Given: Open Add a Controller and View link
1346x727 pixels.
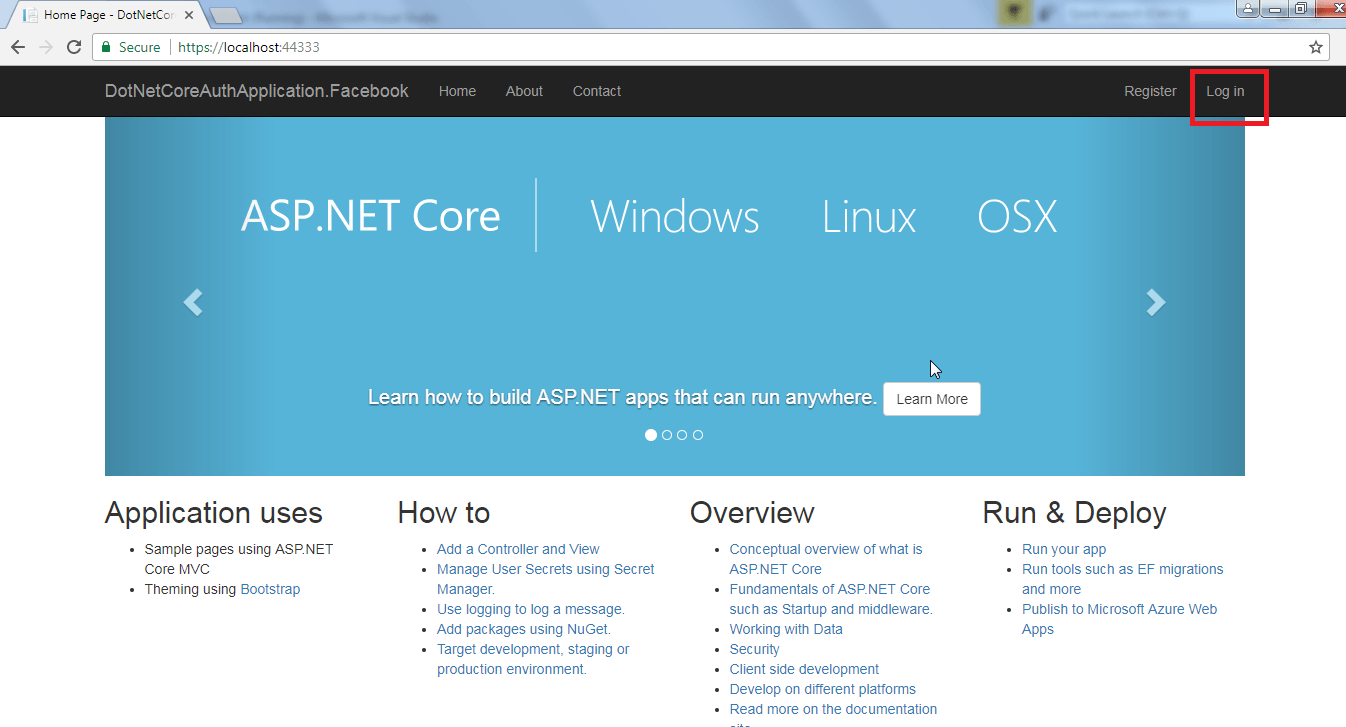Looking at the screenshot, I should click(518, 549).
